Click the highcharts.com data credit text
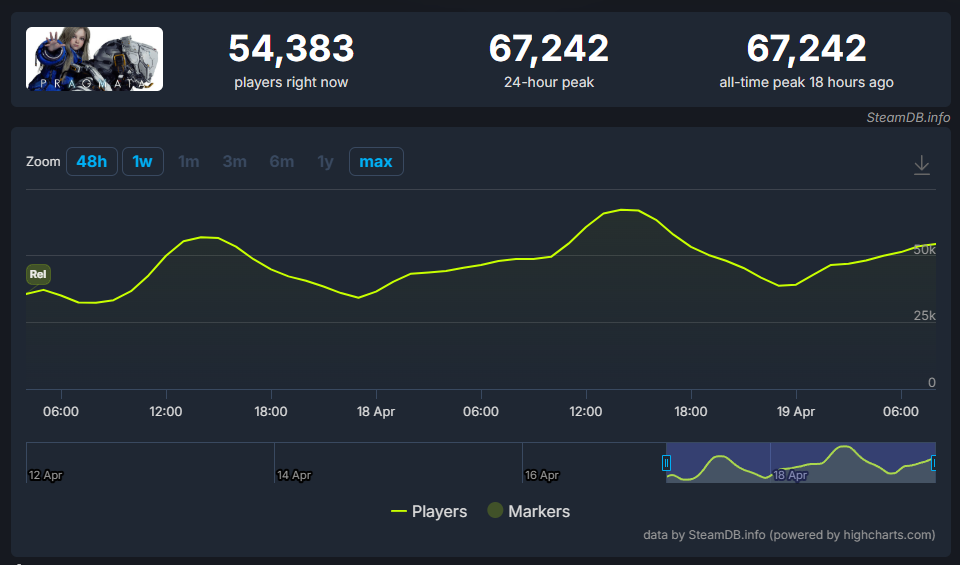This screenshot has height=565, width=960. click(791, 535)
